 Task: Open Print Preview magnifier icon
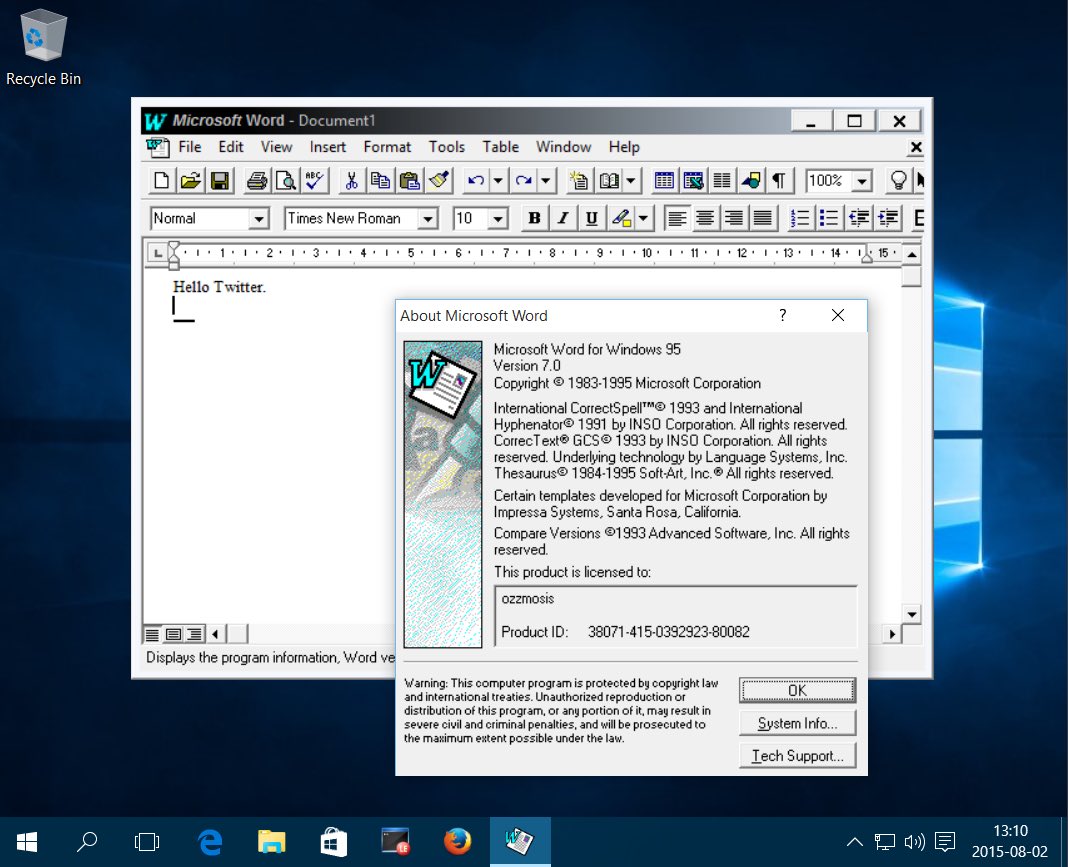point(285,180)
